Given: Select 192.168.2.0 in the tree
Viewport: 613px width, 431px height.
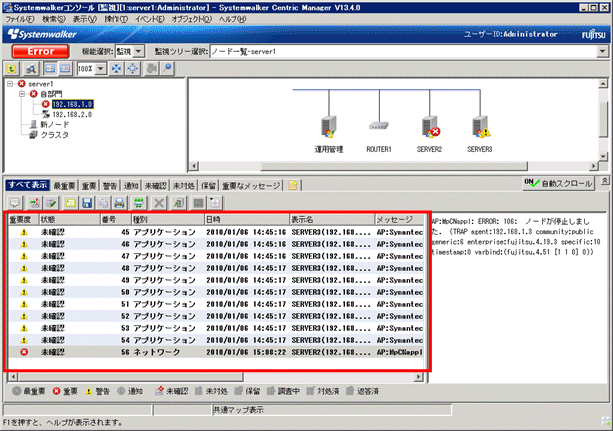Looking at the screenshot, I should (x=72, y=114).
